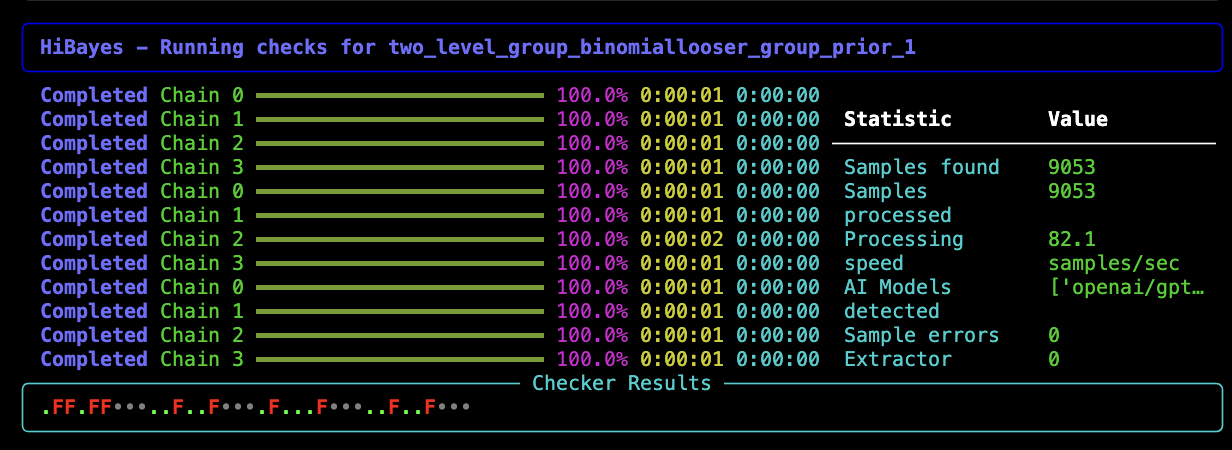Click the Sample errors label
1232x450 pixels.
point(921,335)
